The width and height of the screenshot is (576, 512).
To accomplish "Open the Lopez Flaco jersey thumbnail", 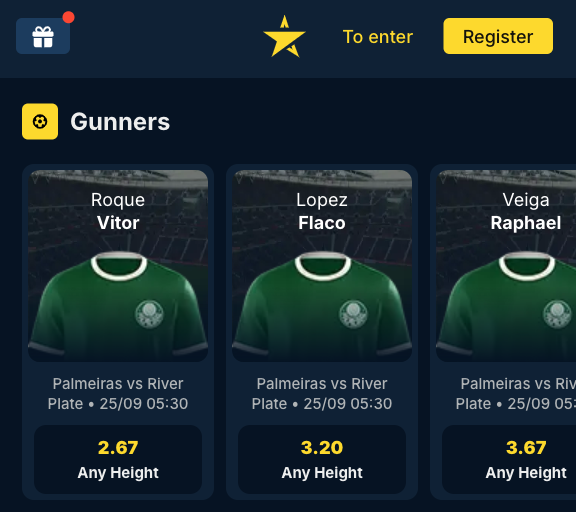I will 322,266.
